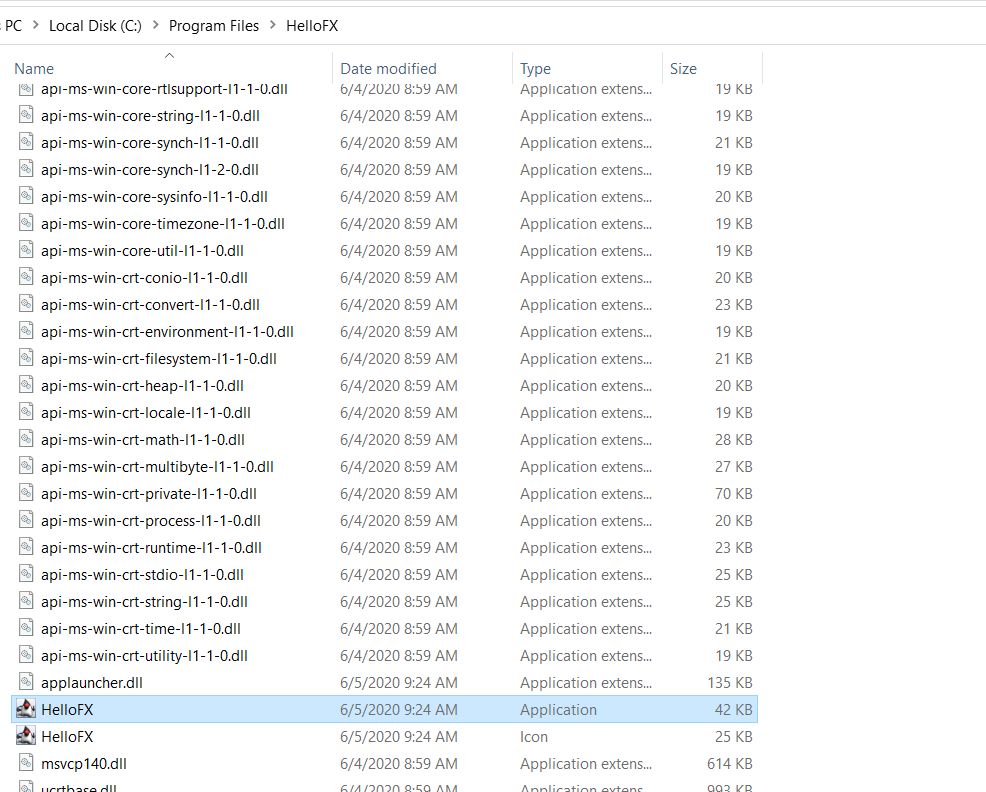
Task: Select file name api-ms-win-crt-environment-l1-1-0.dll
Action: tap(167, 332)
